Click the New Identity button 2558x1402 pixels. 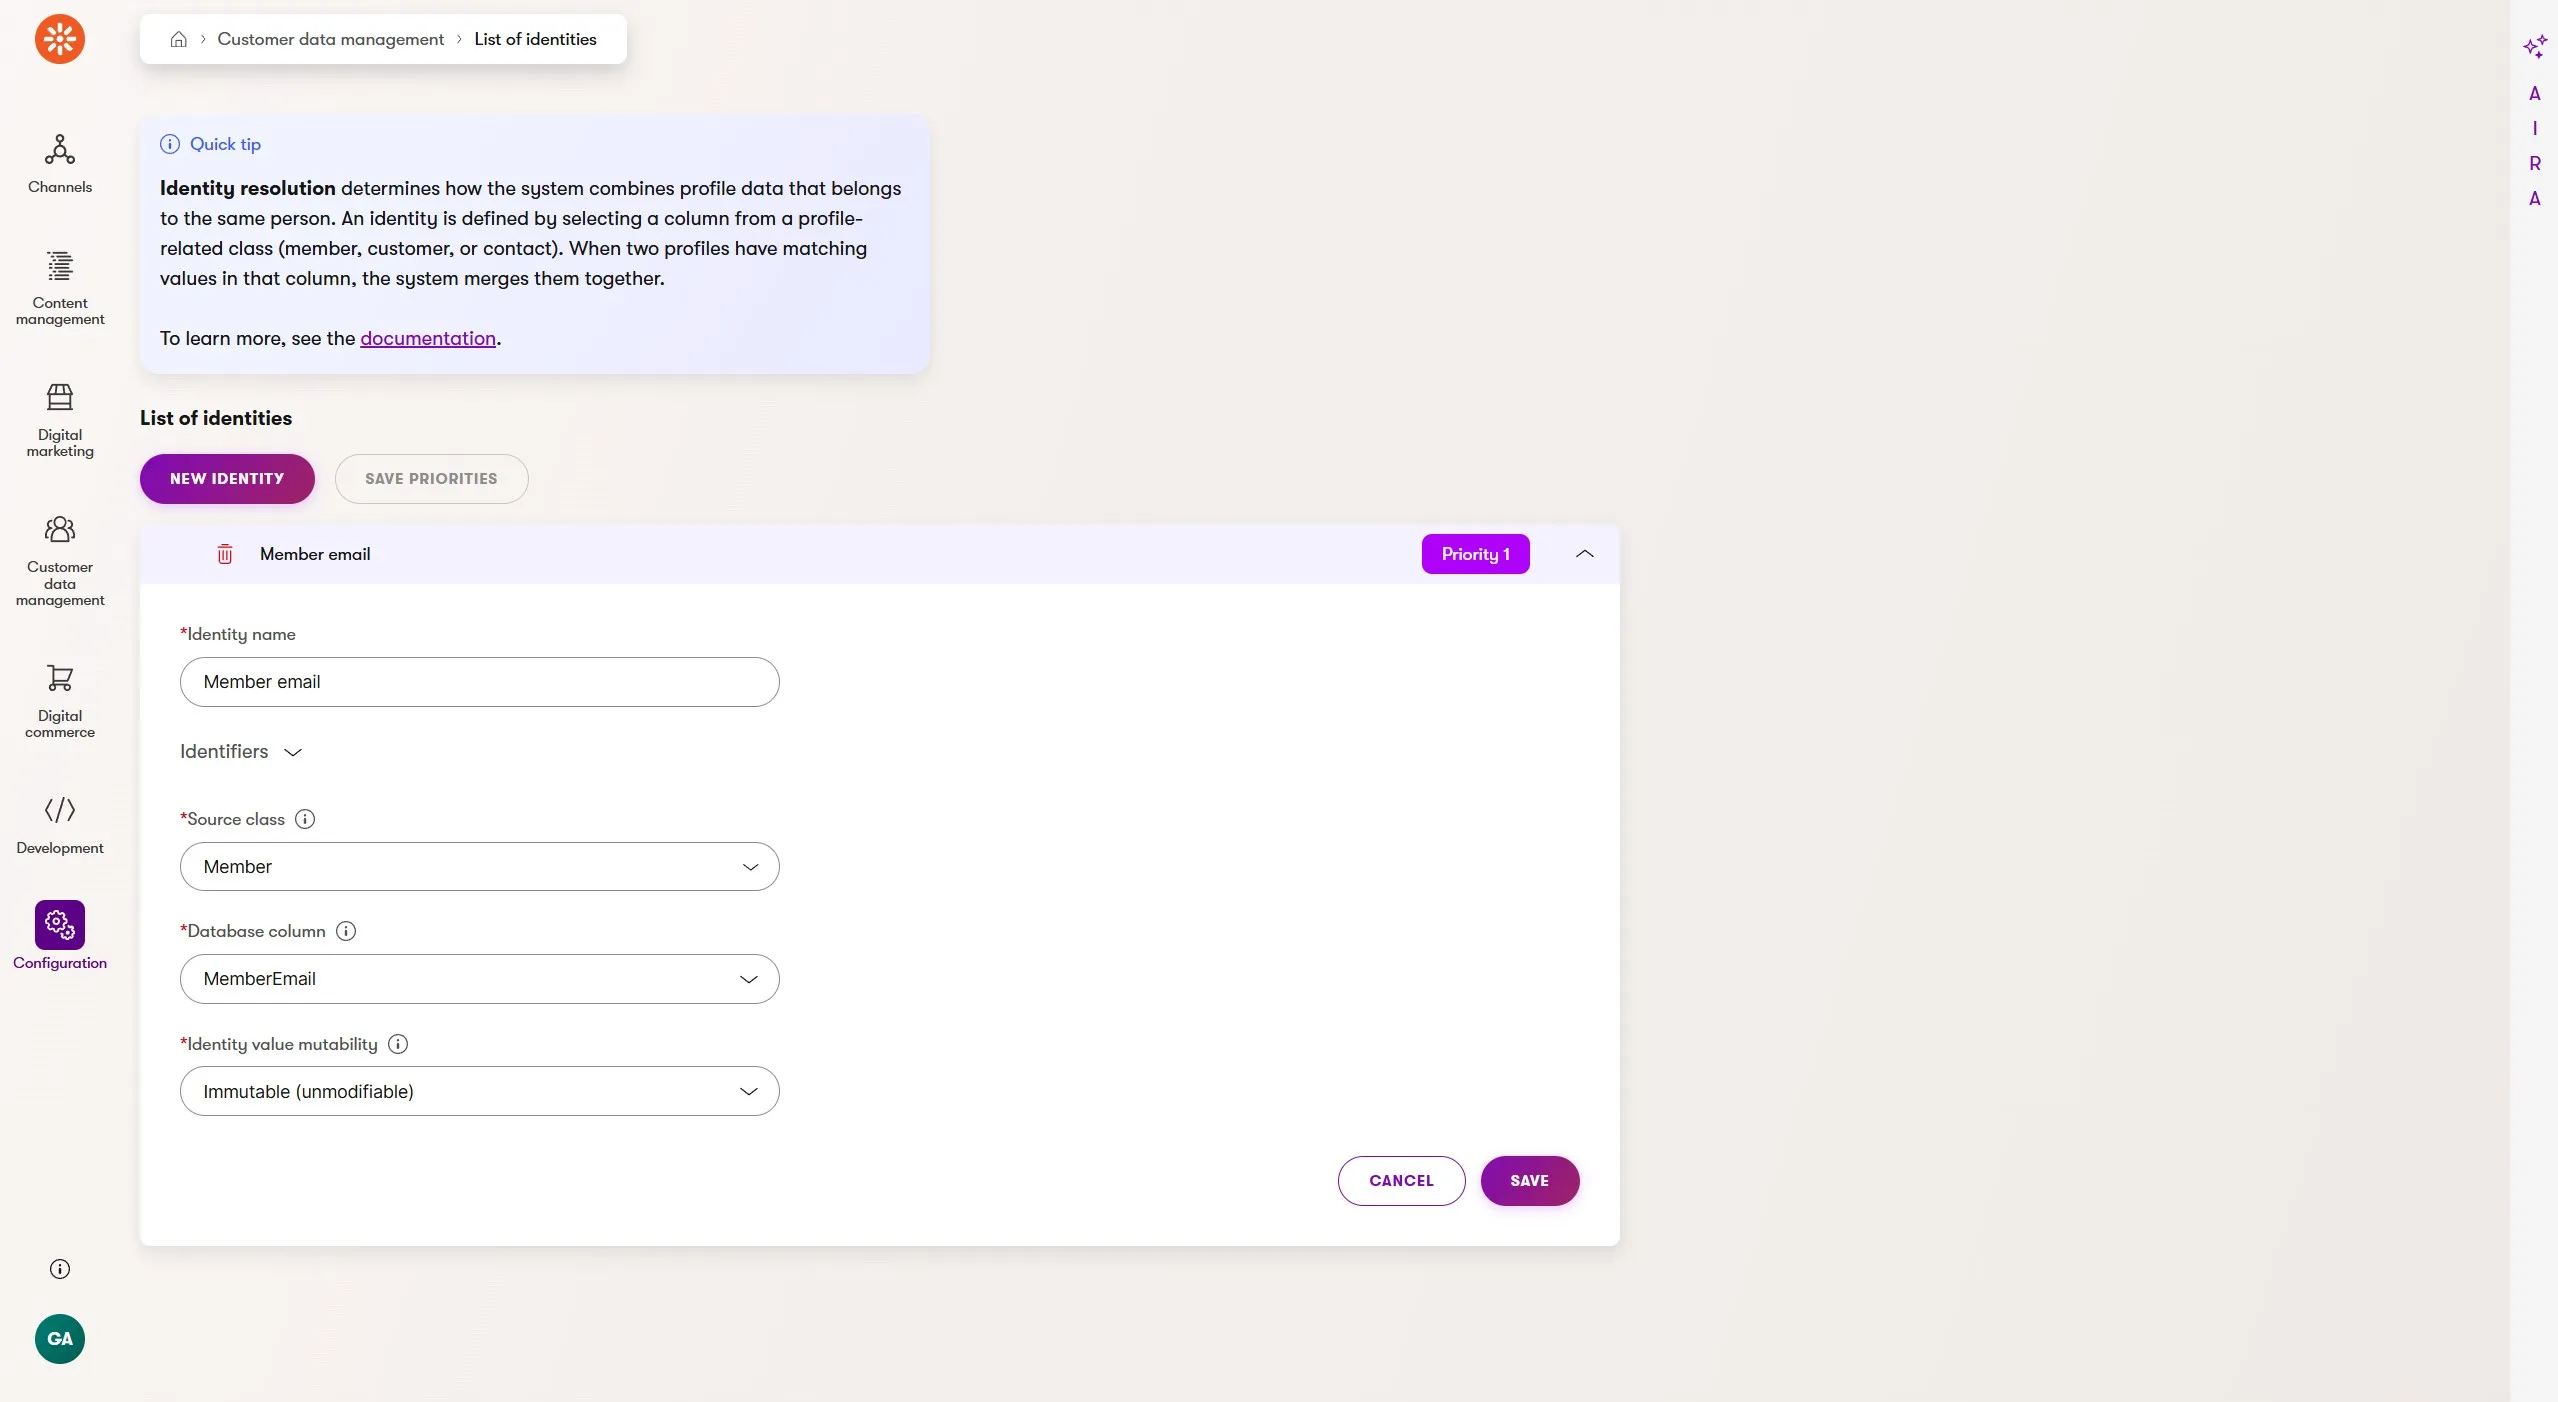pos(227,479)
